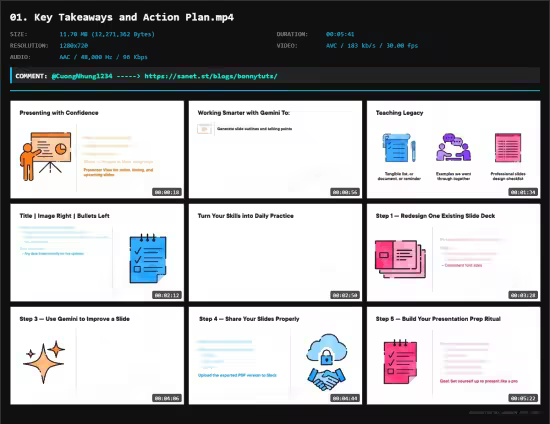Click the blue handshake icon

click(x=327, y=379)
